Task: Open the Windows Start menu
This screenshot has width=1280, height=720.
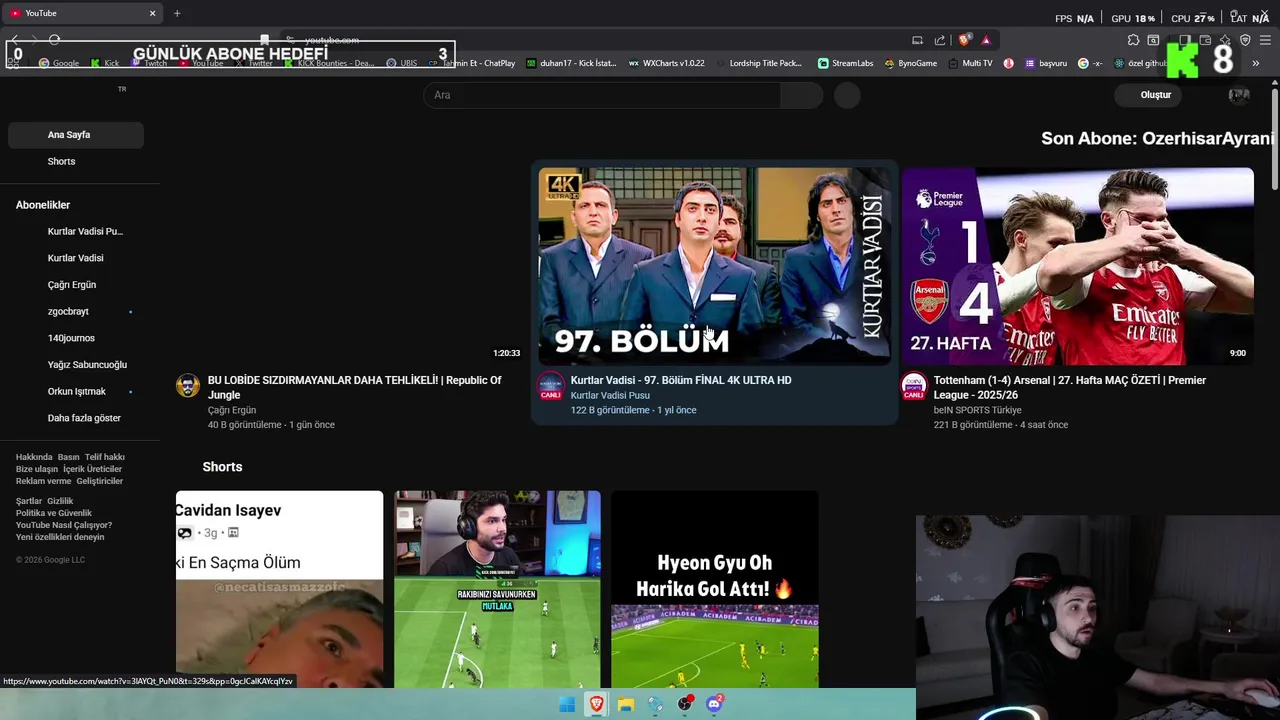Action: [x=567, y=704]
